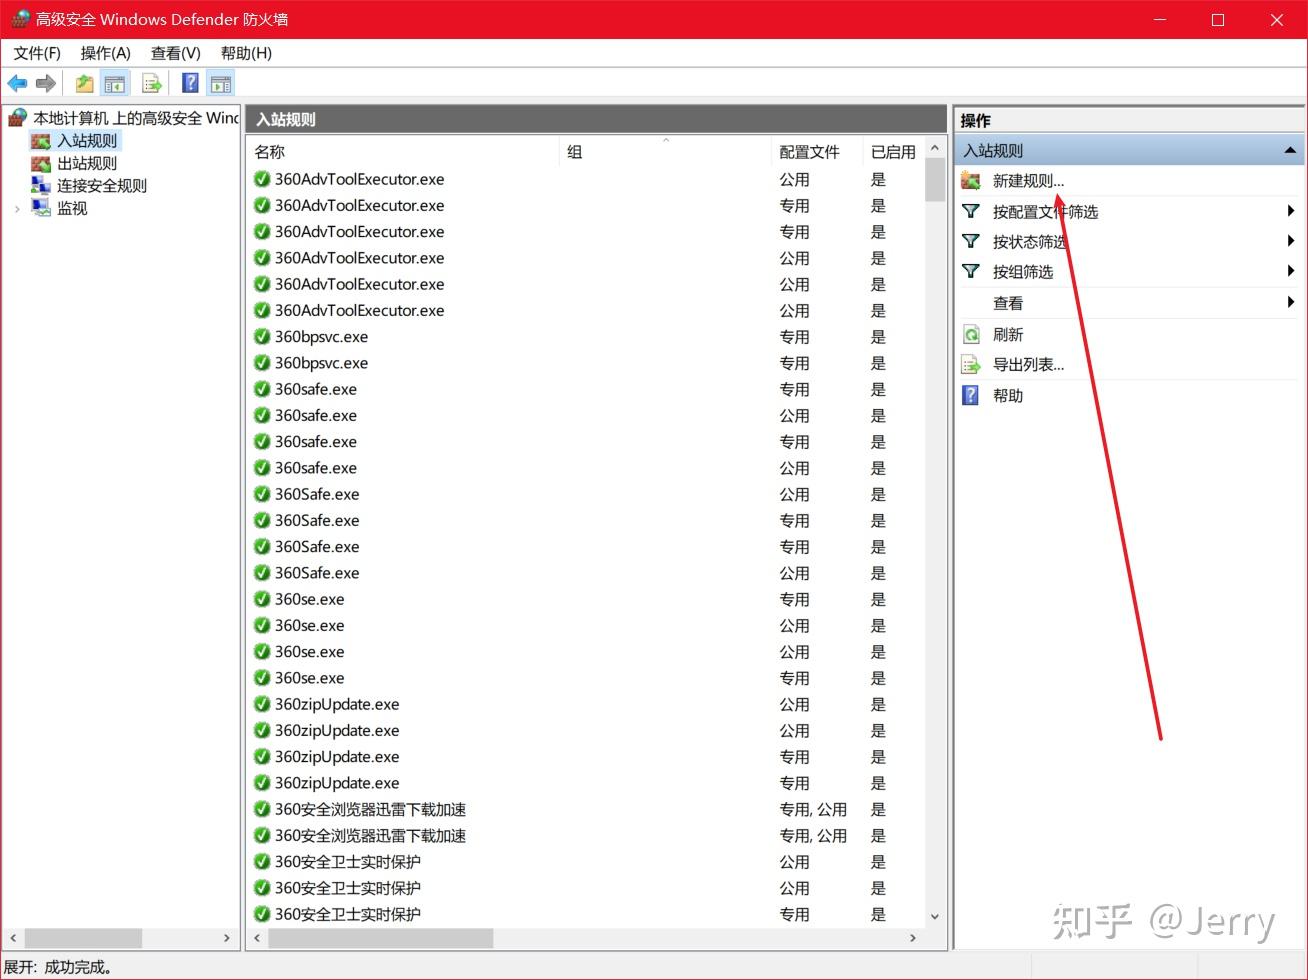Click the green check icon of 360安全浏览器迅雷下载加速 first row
The width and height of the screenshot is (1308, 980).
[262, 809]
